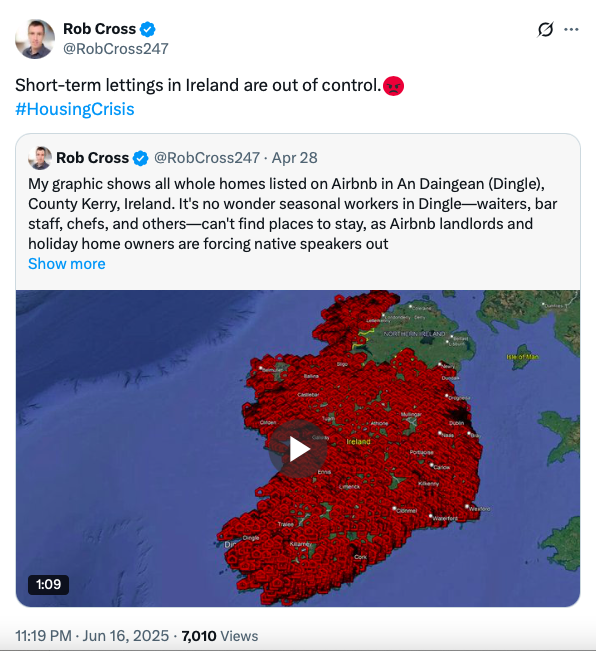Click the 1:09 video duration badge
596x651 pixels.
[x=49, y=585]
